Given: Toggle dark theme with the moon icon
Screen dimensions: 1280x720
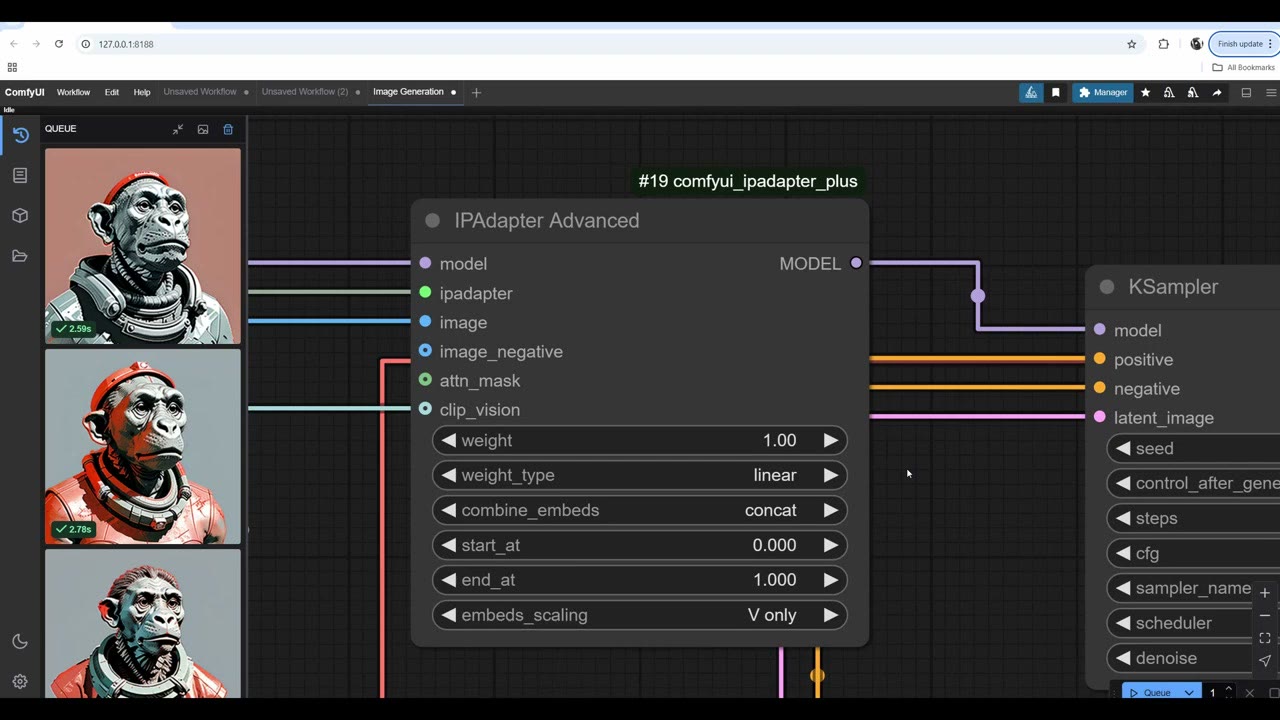Looking at the screenshot, I should (x=20, y=642).
